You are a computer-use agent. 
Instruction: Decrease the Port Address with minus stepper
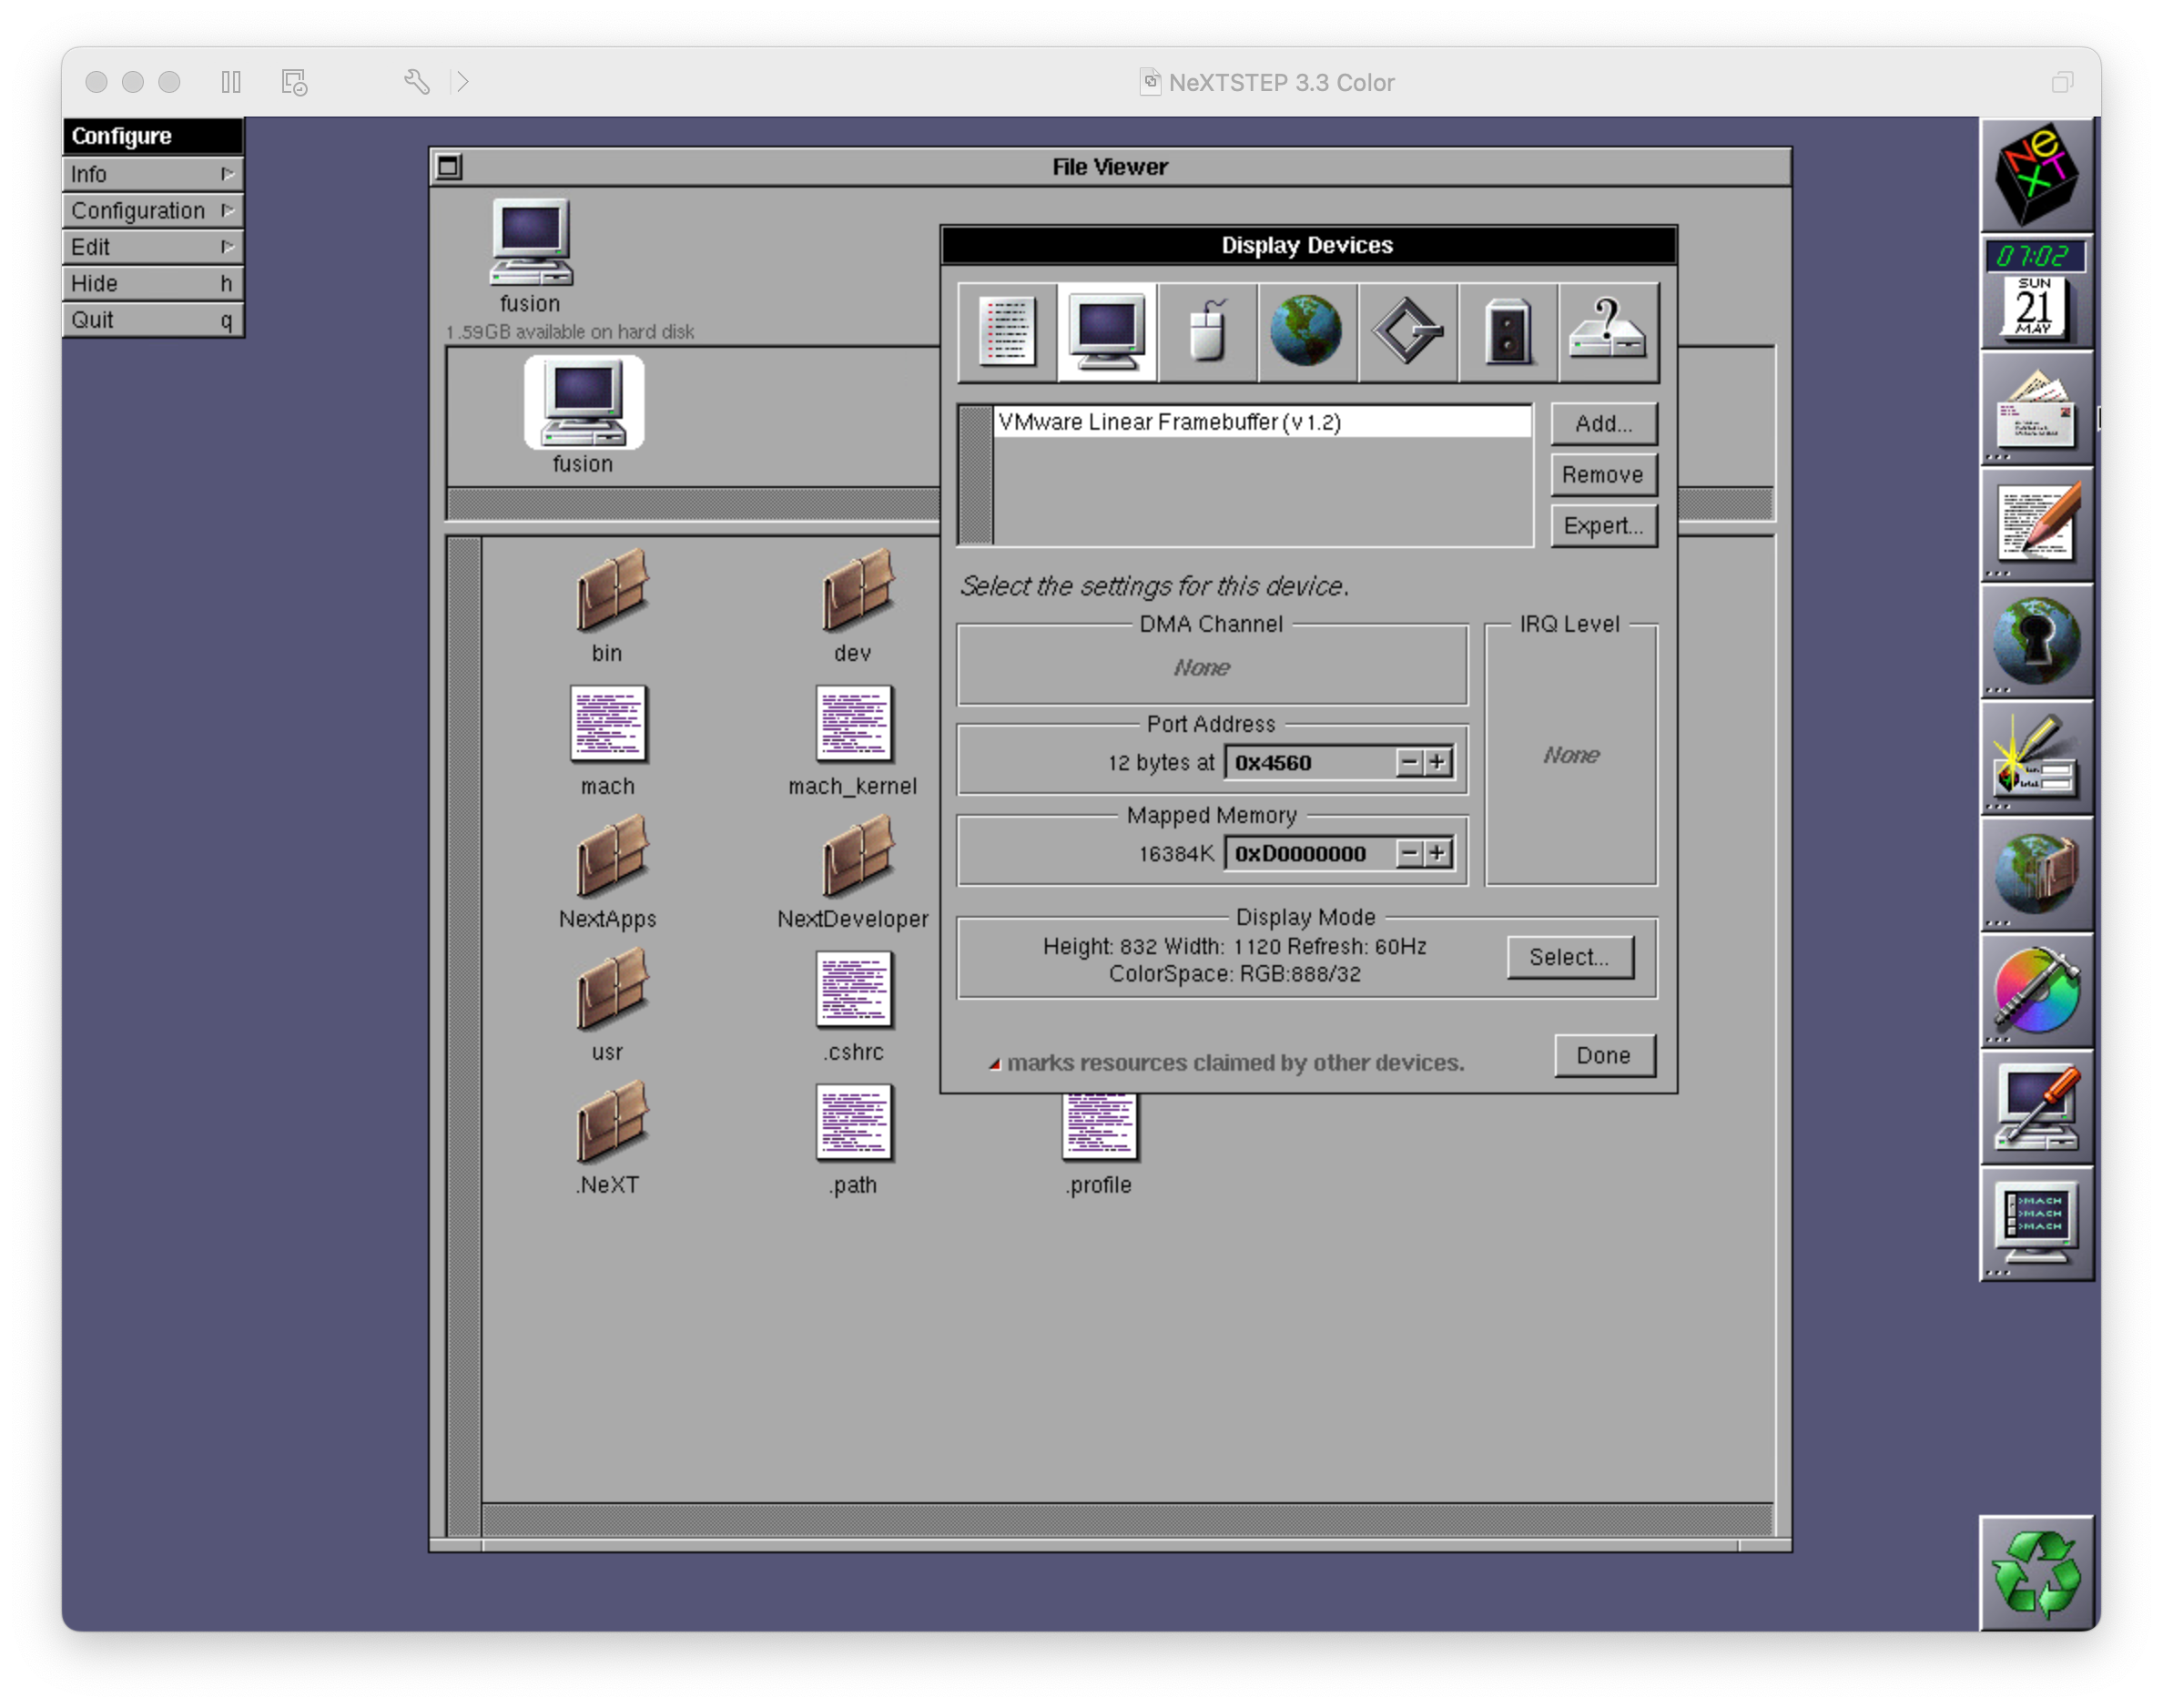1409,763
